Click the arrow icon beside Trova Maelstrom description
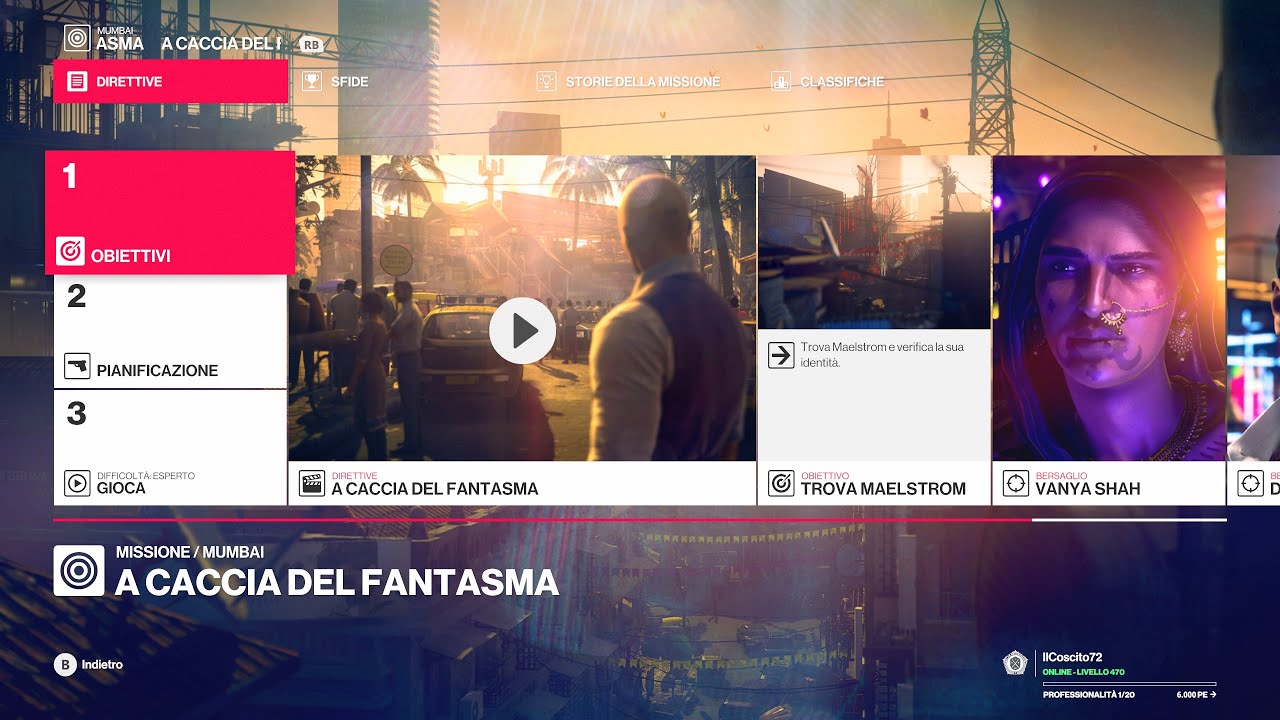 (781, 355)
